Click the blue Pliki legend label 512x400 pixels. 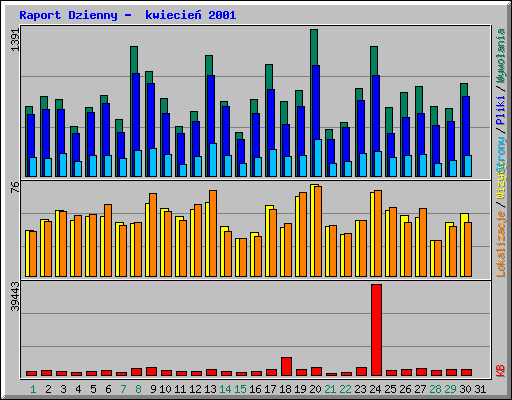pyautogui.click(x=501, y=110)
